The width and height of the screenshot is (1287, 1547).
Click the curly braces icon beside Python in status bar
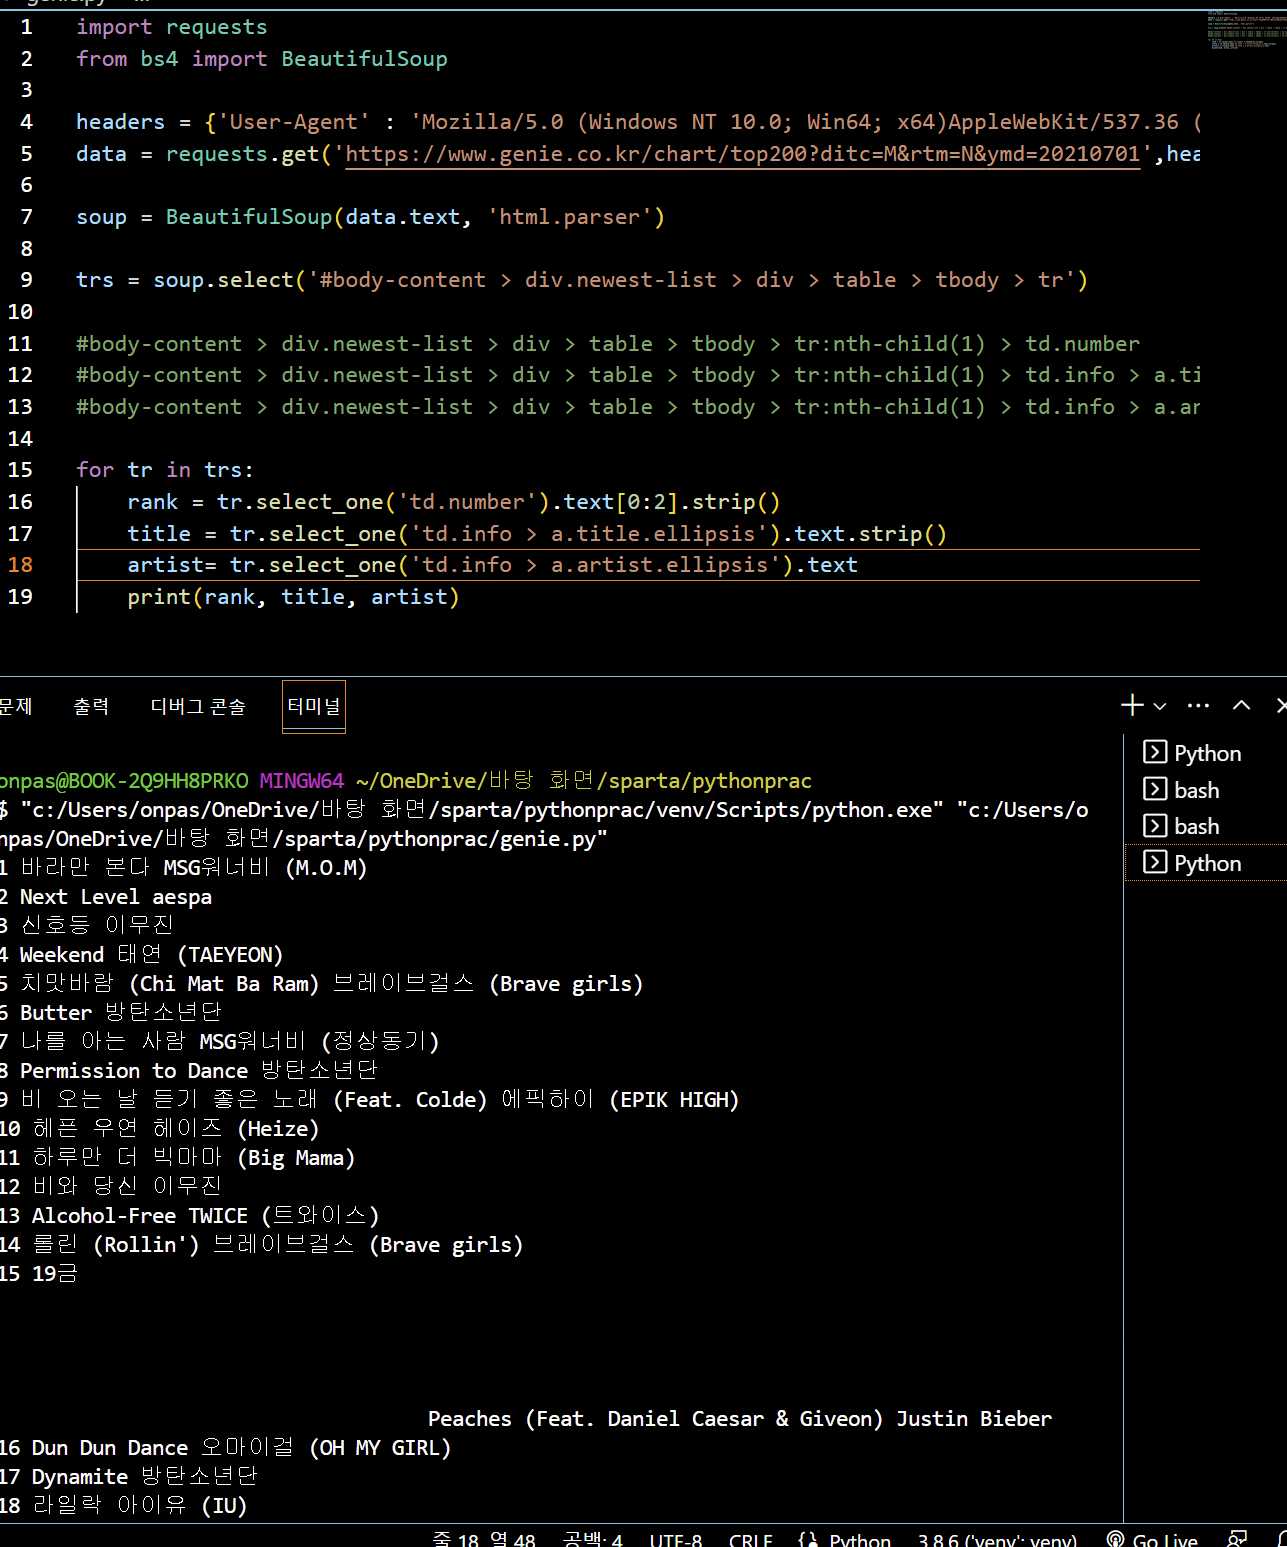tap(809, 1539)
